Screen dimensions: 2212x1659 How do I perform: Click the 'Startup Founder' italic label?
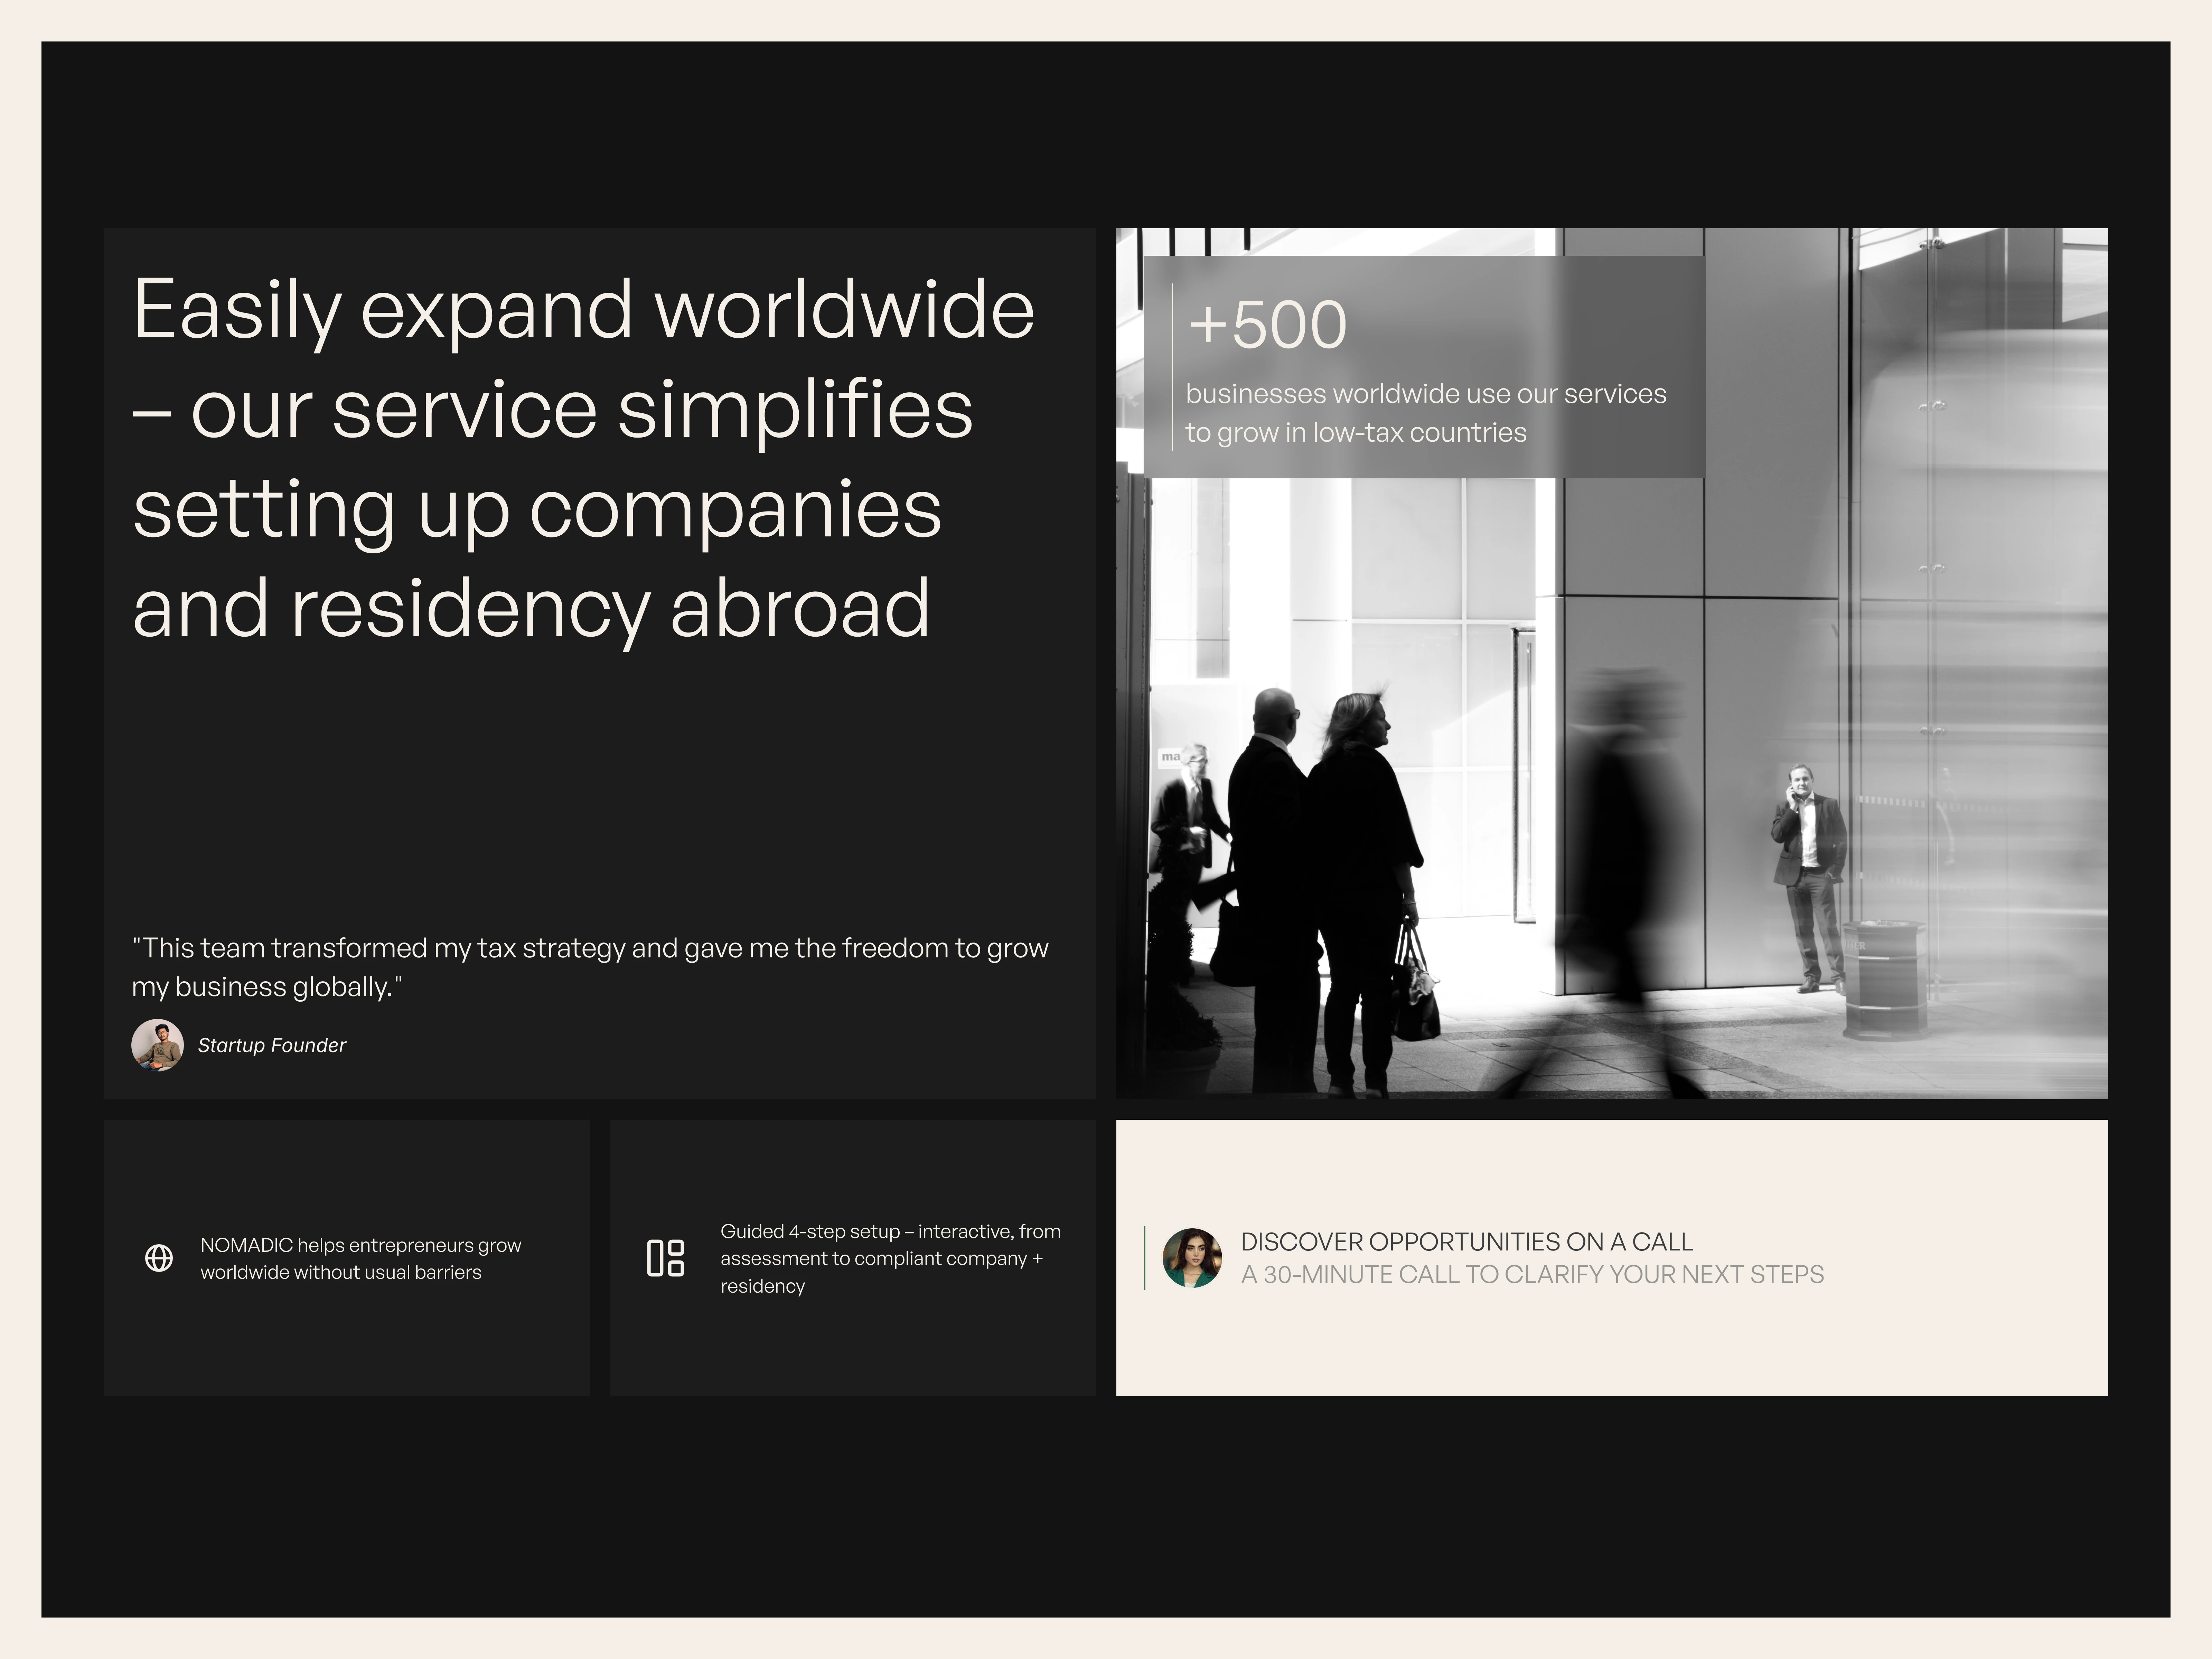[272, 1045]
